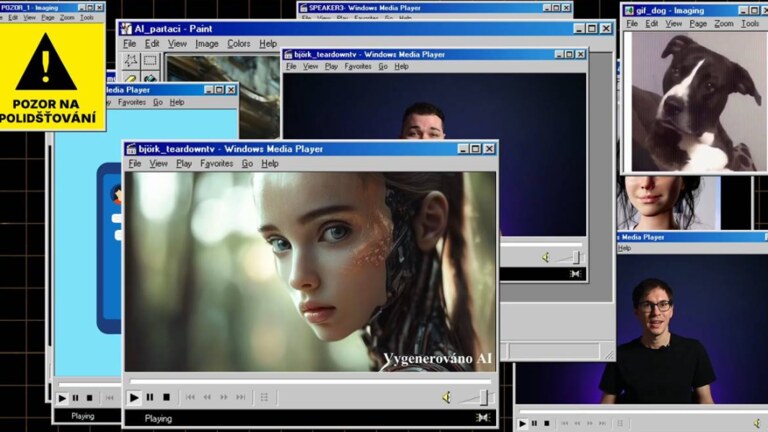This screenshot has width=768, height=432.
Task: Open Image menu in AI_partaci Paint
Action: (207, 44)
